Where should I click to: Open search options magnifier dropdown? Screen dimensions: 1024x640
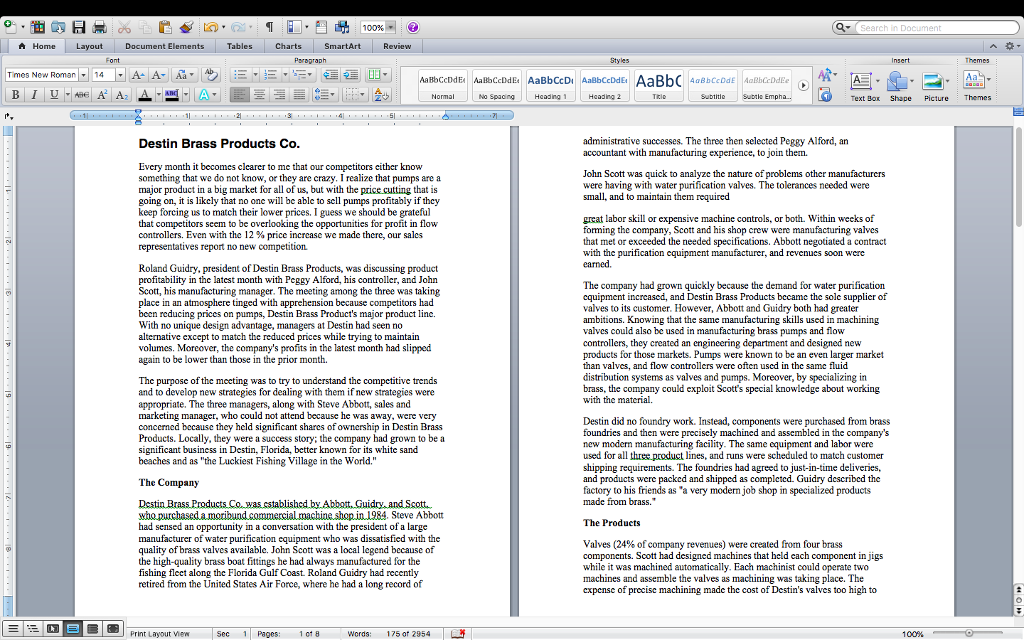coord(843,27)
